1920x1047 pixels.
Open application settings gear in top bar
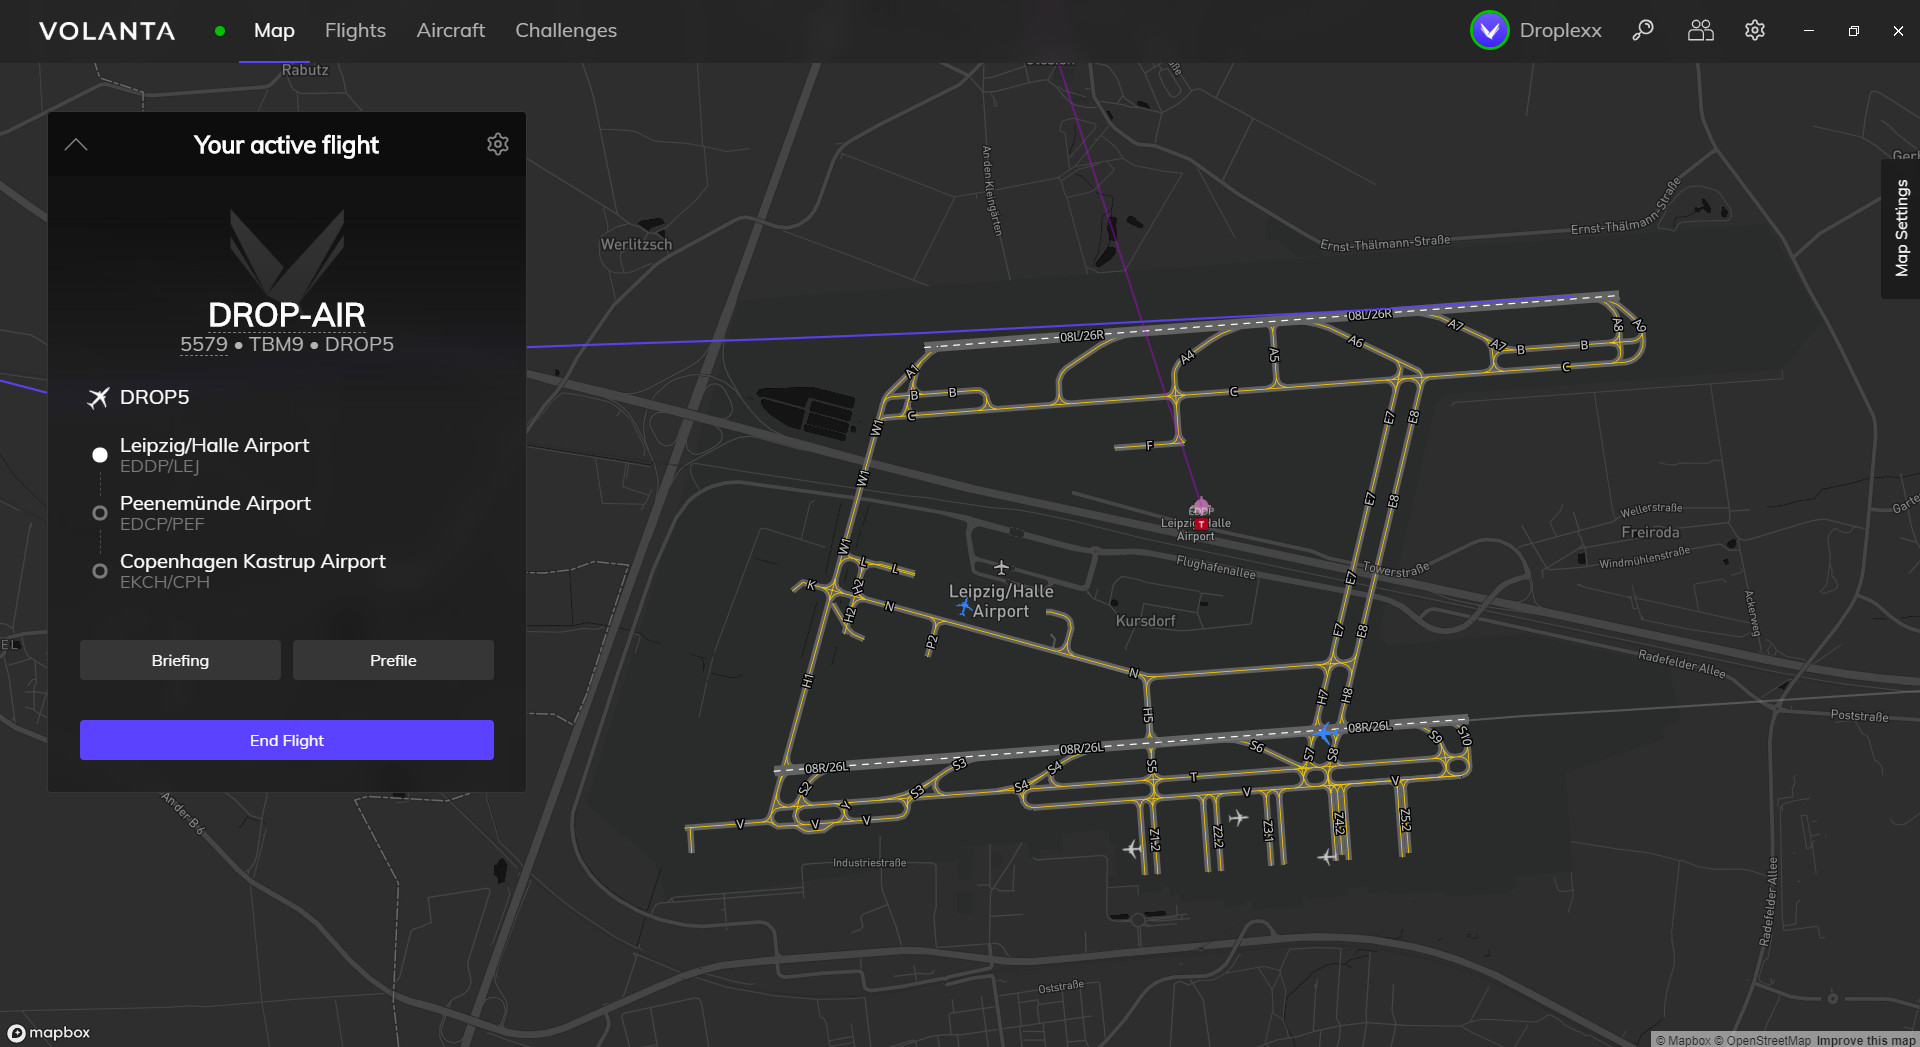tap(1755, 30)
